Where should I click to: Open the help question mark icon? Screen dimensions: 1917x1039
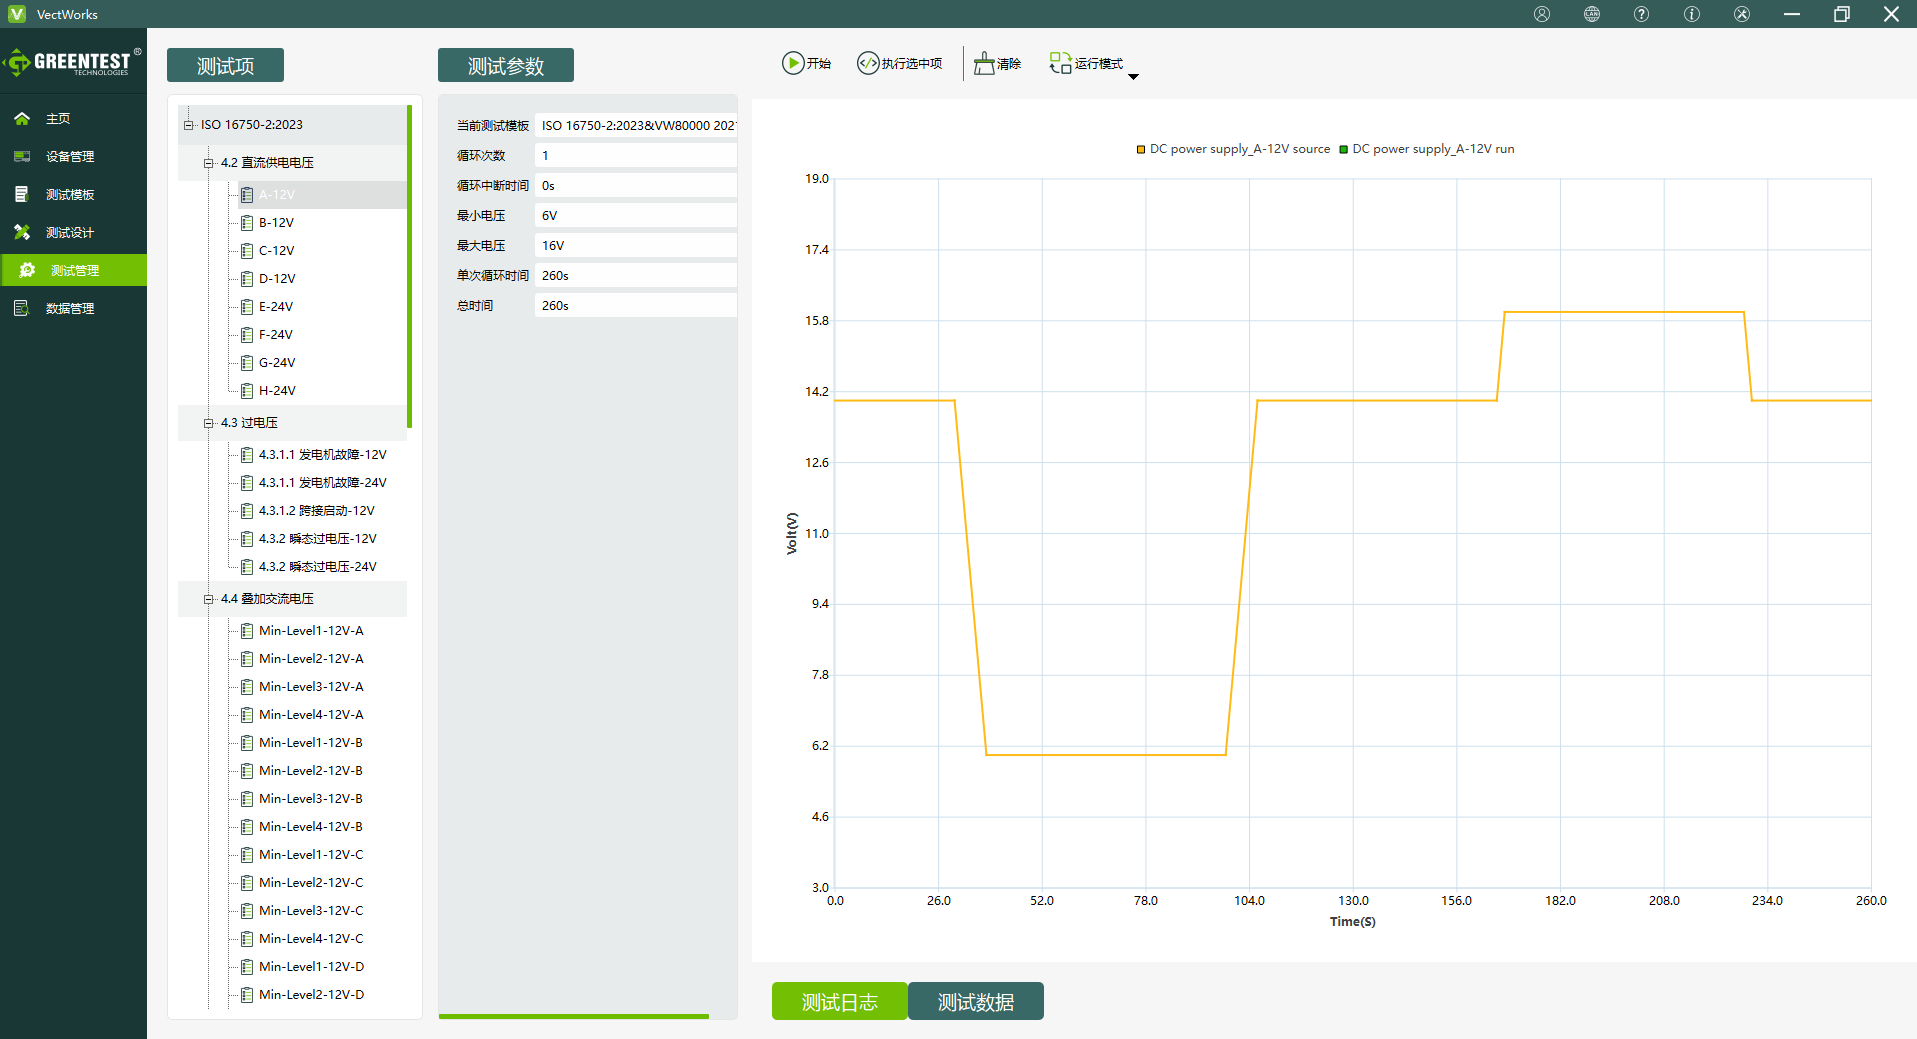pyautogui.click(x=1641, y=14)
